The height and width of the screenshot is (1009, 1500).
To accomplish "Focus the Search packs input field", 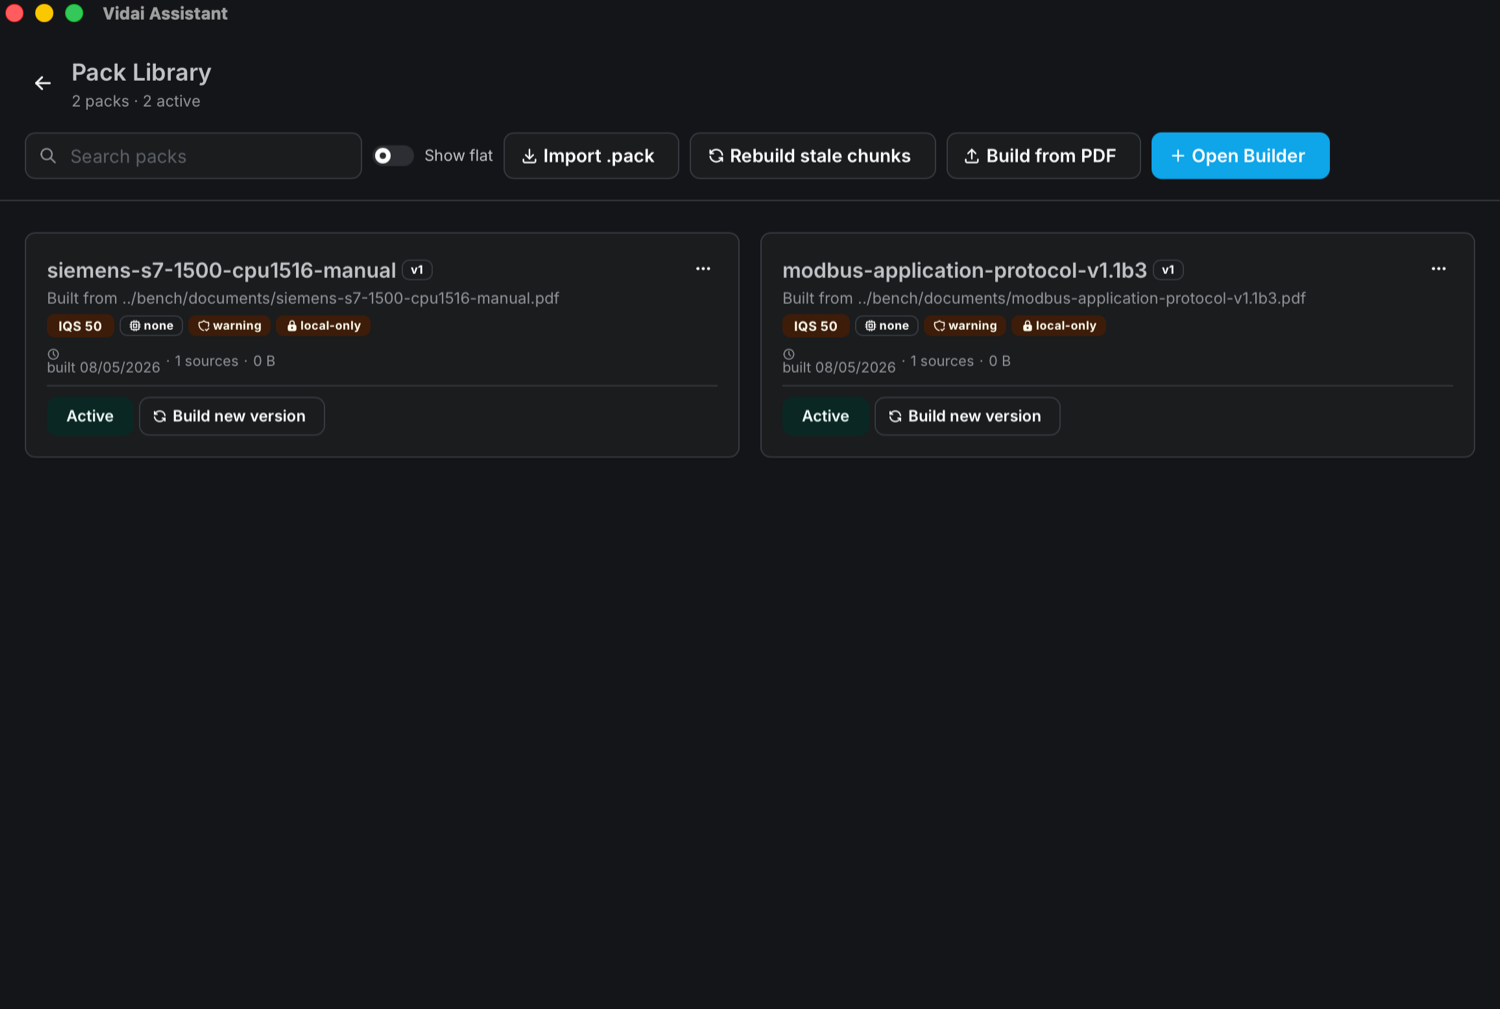I will (193, 156).
